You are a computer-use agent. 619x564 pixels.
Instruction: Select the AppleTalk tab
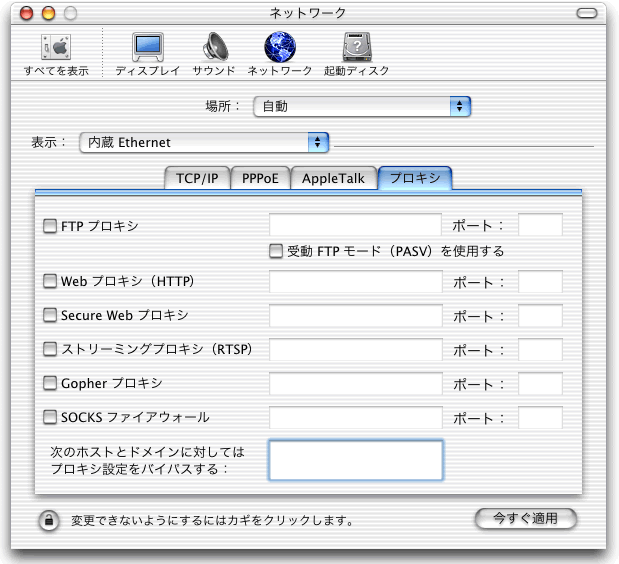click(334, 179)
